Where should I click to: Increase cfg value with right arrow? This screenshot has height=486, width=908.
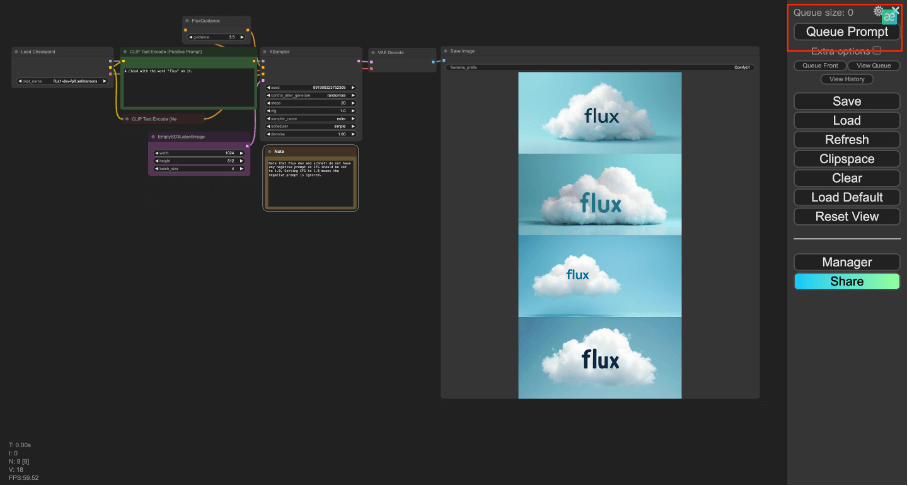[x=353, y=111]
